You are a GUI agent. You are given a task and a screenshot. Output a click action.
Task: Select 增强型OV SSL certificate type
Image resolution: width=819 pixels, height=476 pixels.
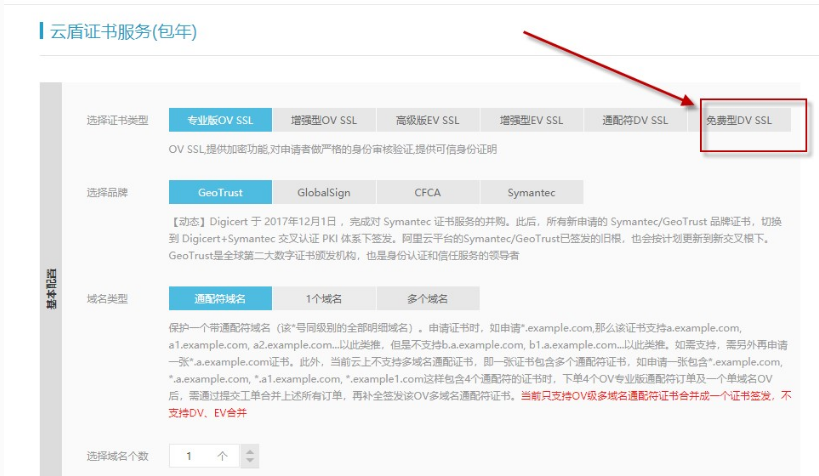coord(324,120)
